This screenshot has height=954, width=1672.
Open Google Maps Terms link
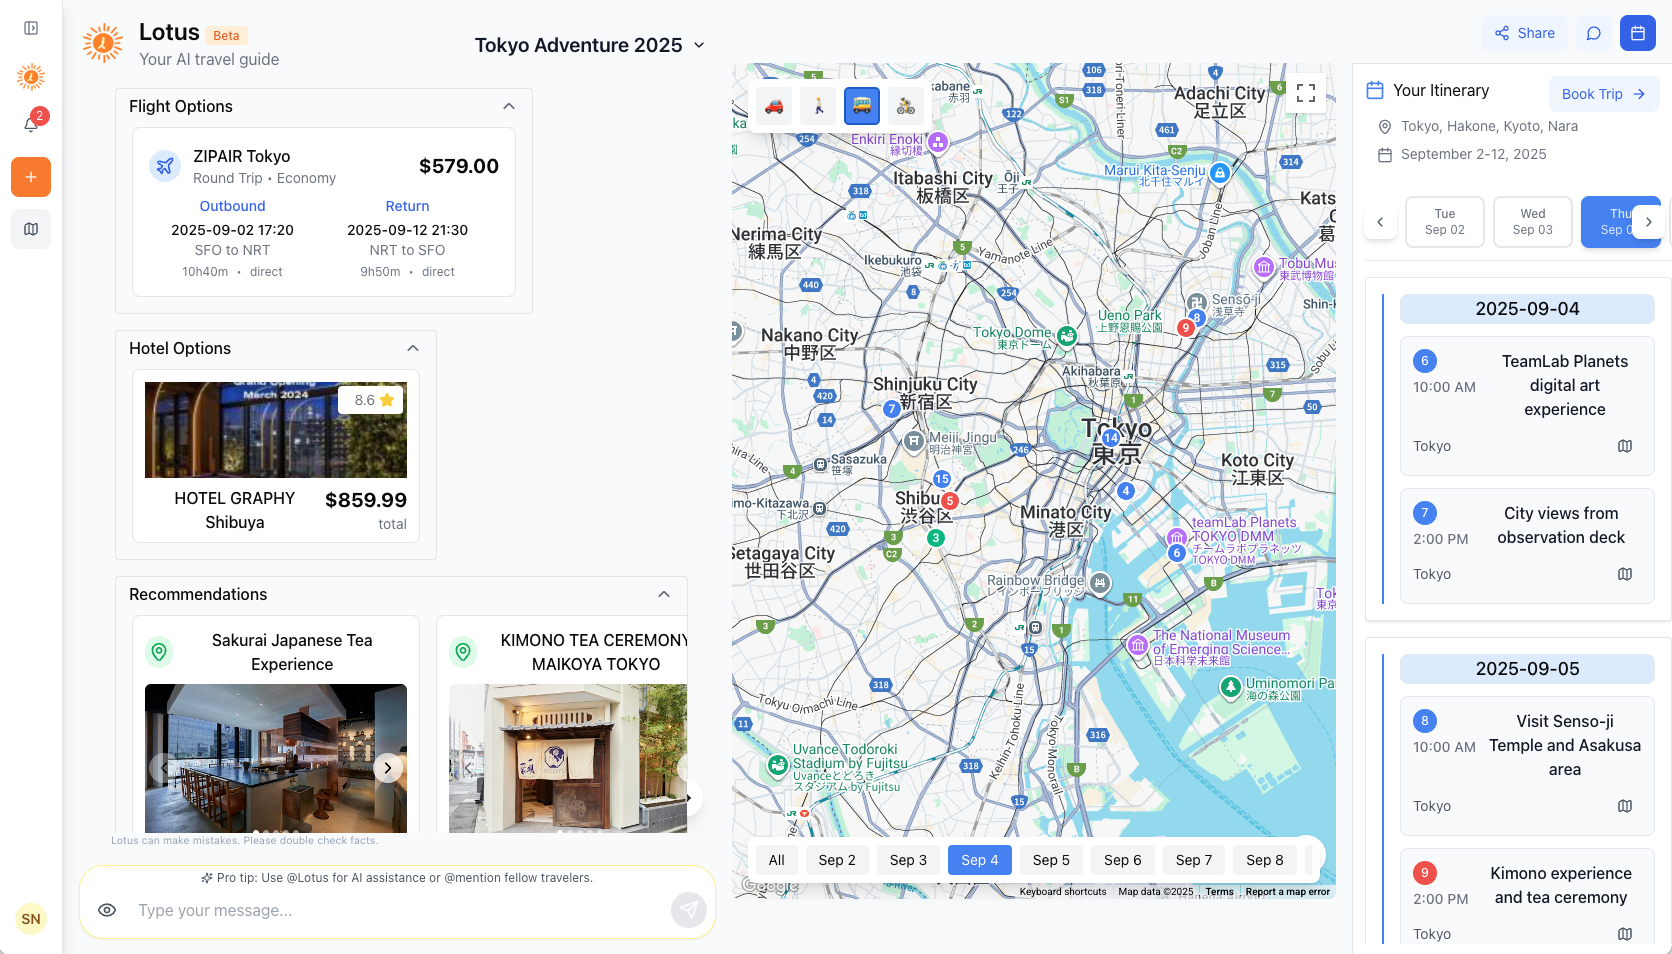(1219, 892)
